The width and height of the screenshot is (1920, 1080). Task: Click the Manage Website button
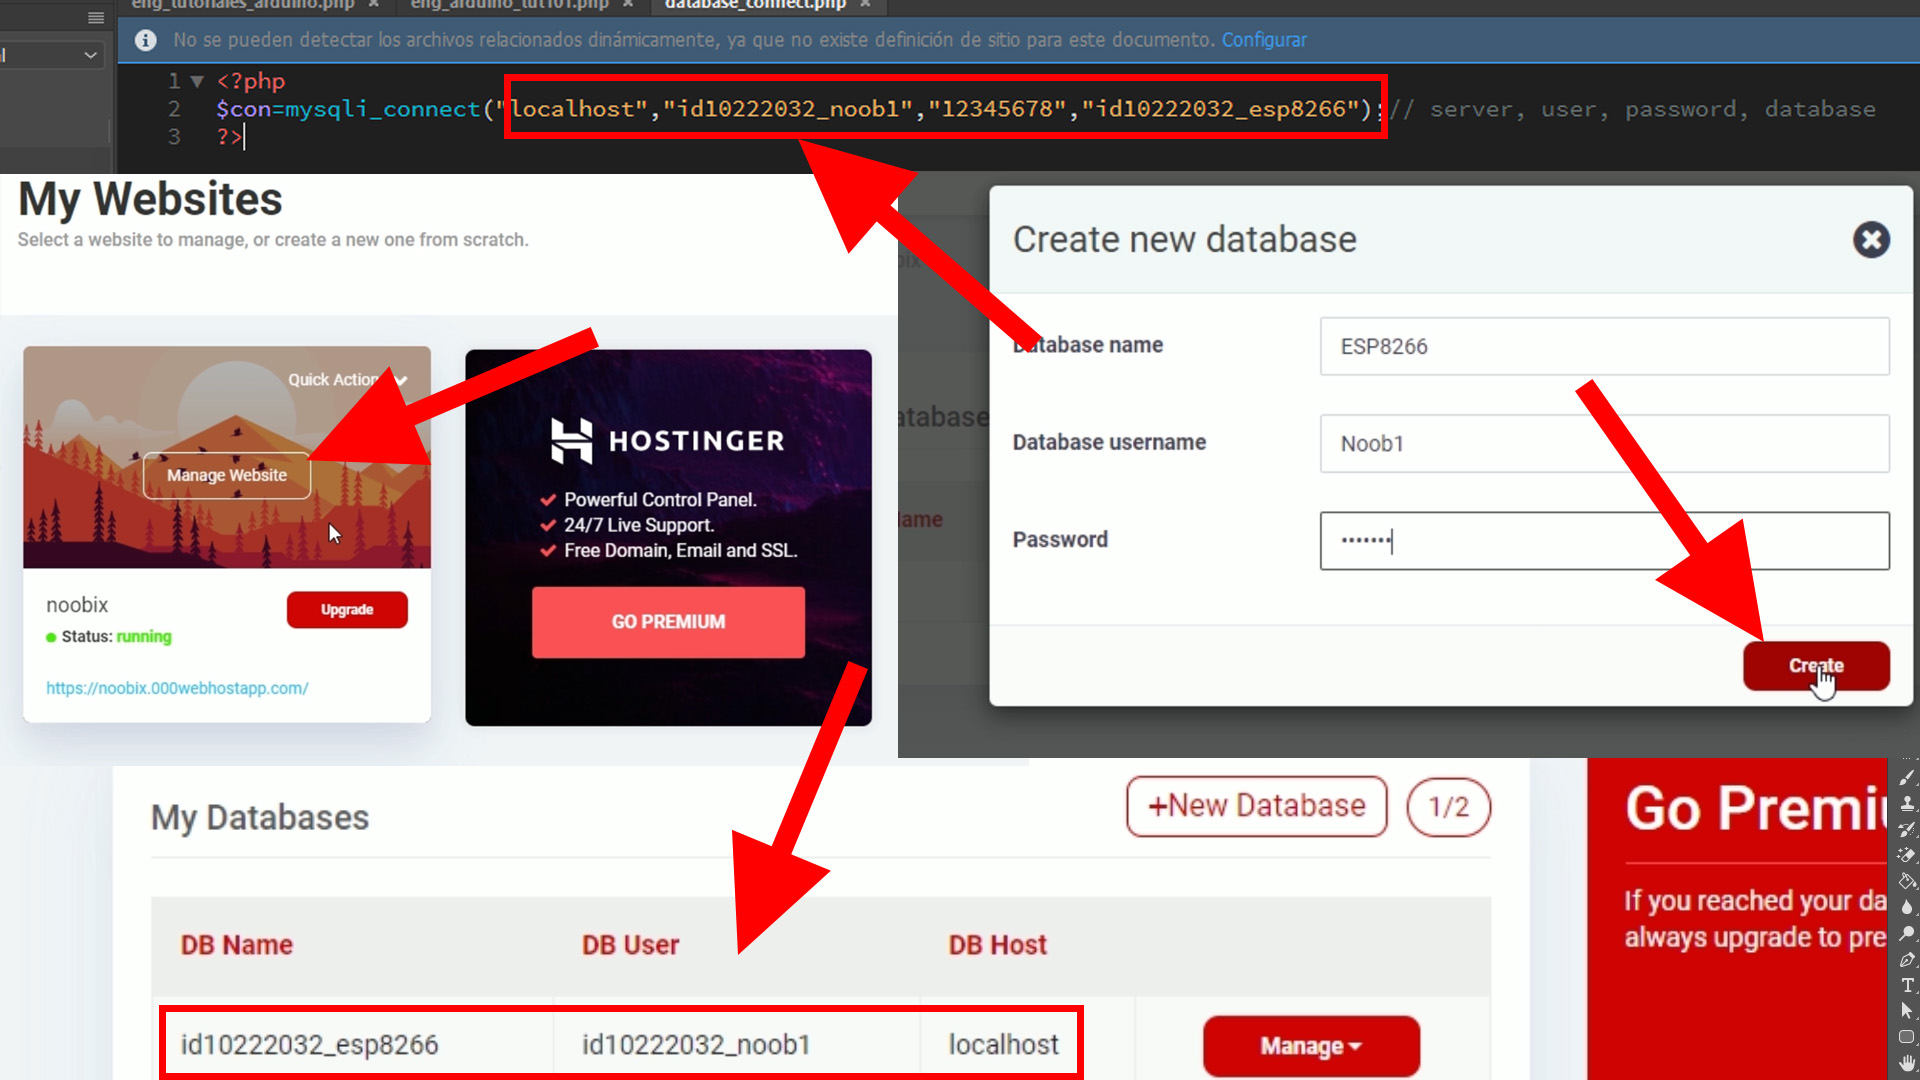point(227,475)
